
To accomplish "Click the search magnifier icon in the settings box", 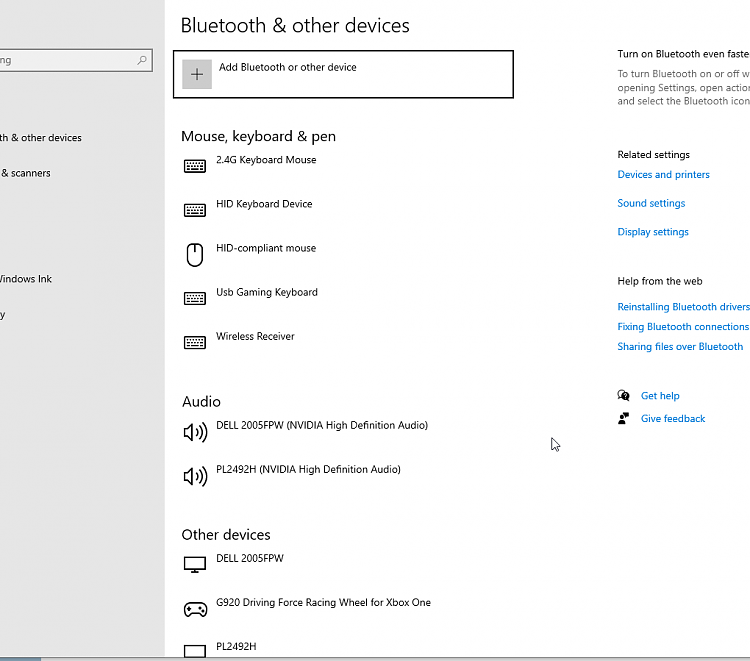I will [142, 60].
